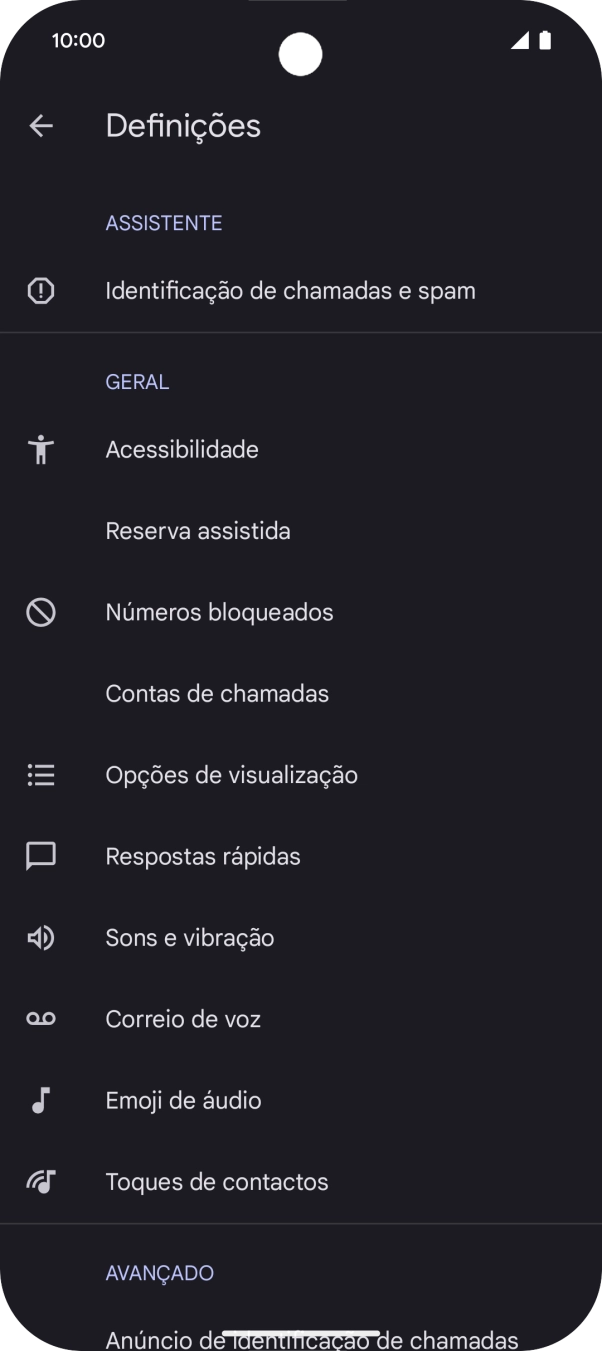Select Anúncio de identificação de chamadas
Viewport: 602px width, 1351px height.
[311, 1337]
